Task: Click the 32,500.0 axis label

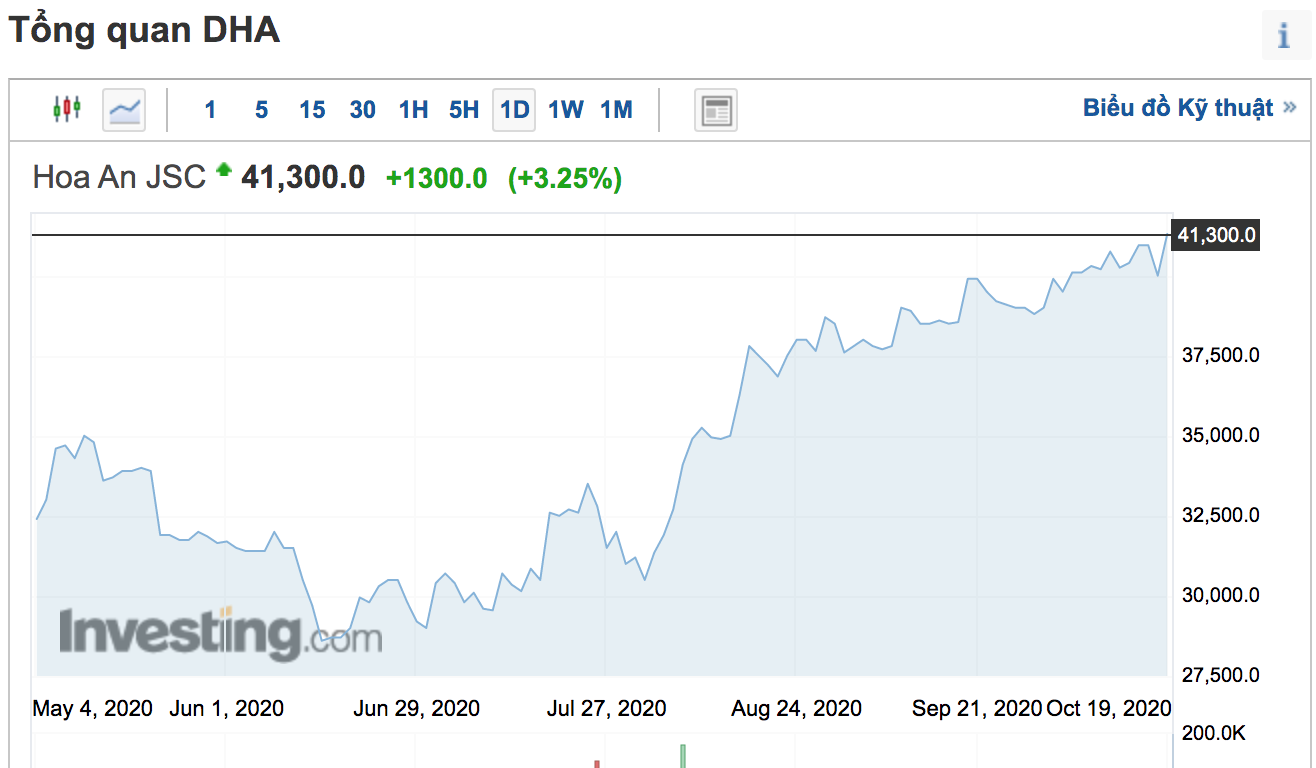Action: coord(1220,515)
